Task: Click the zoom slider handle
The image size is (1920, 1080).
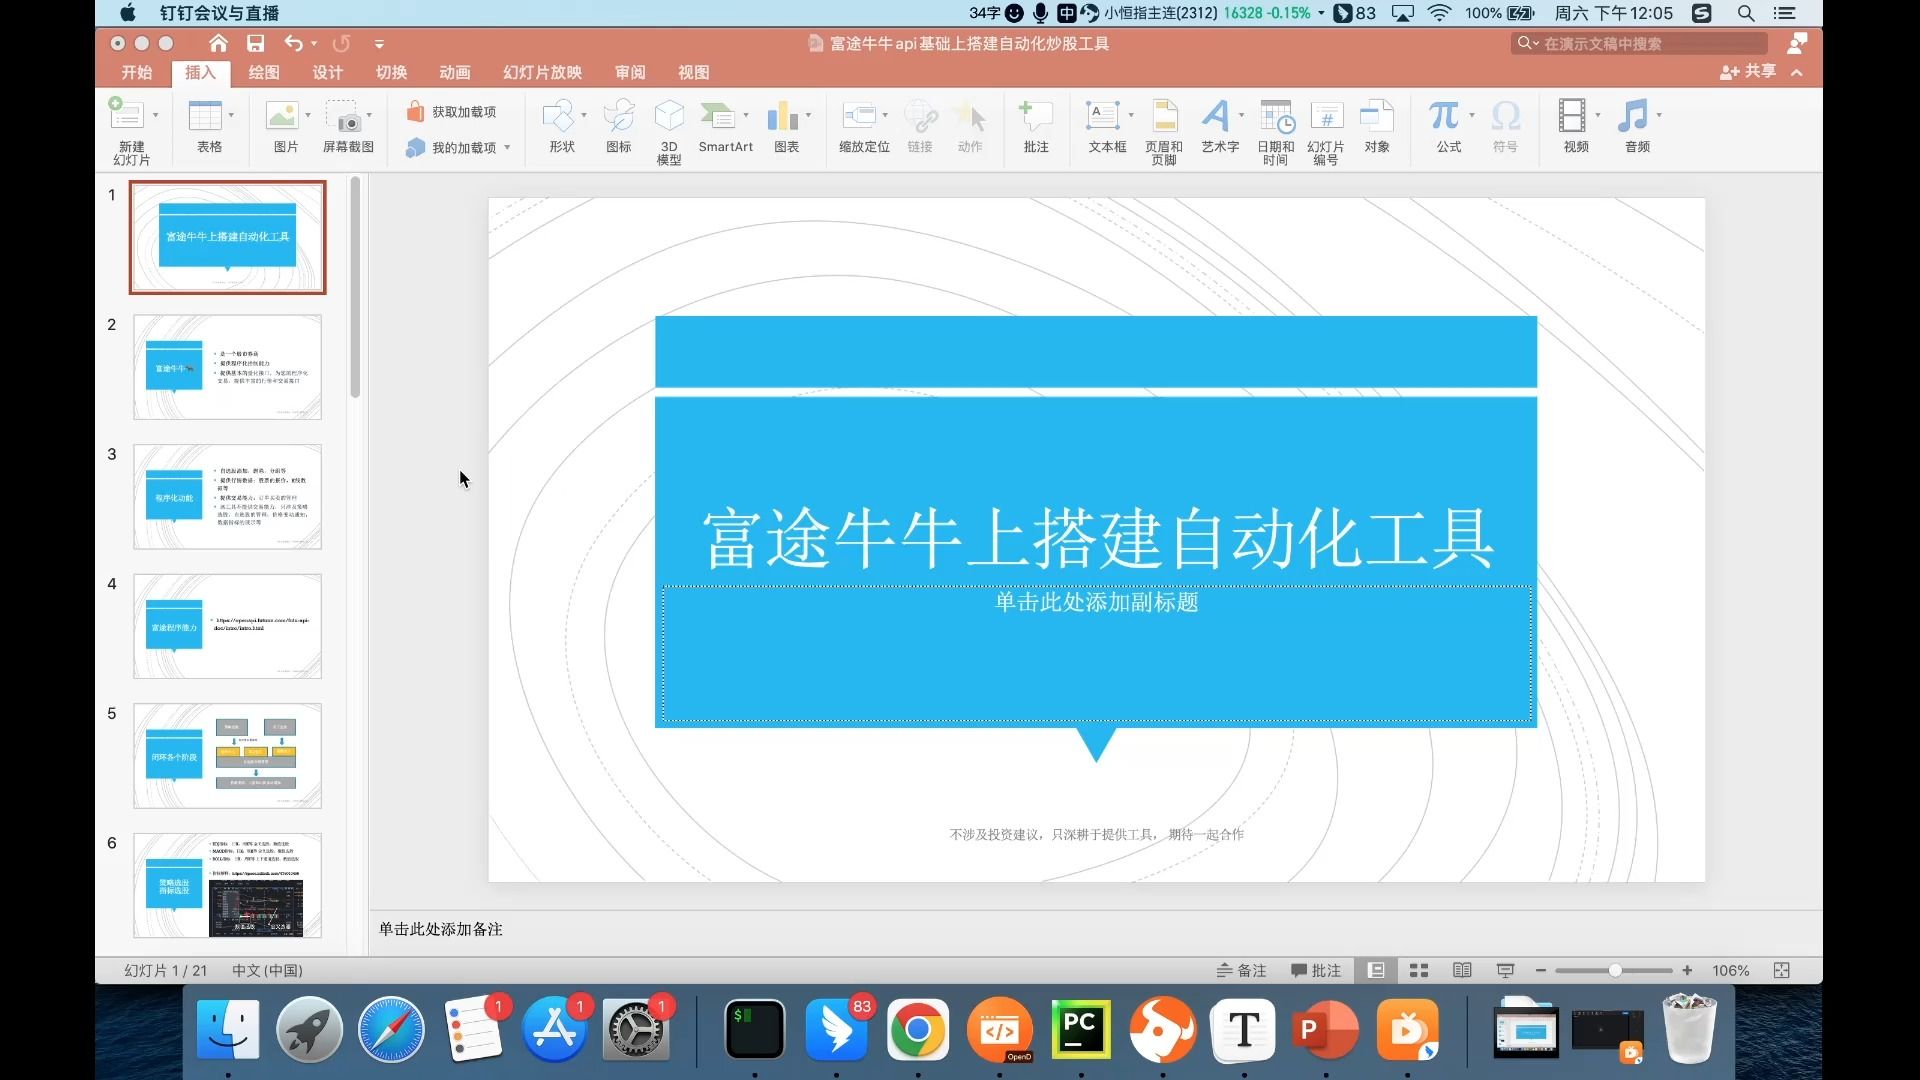Action: click(x=1615, y=971)
